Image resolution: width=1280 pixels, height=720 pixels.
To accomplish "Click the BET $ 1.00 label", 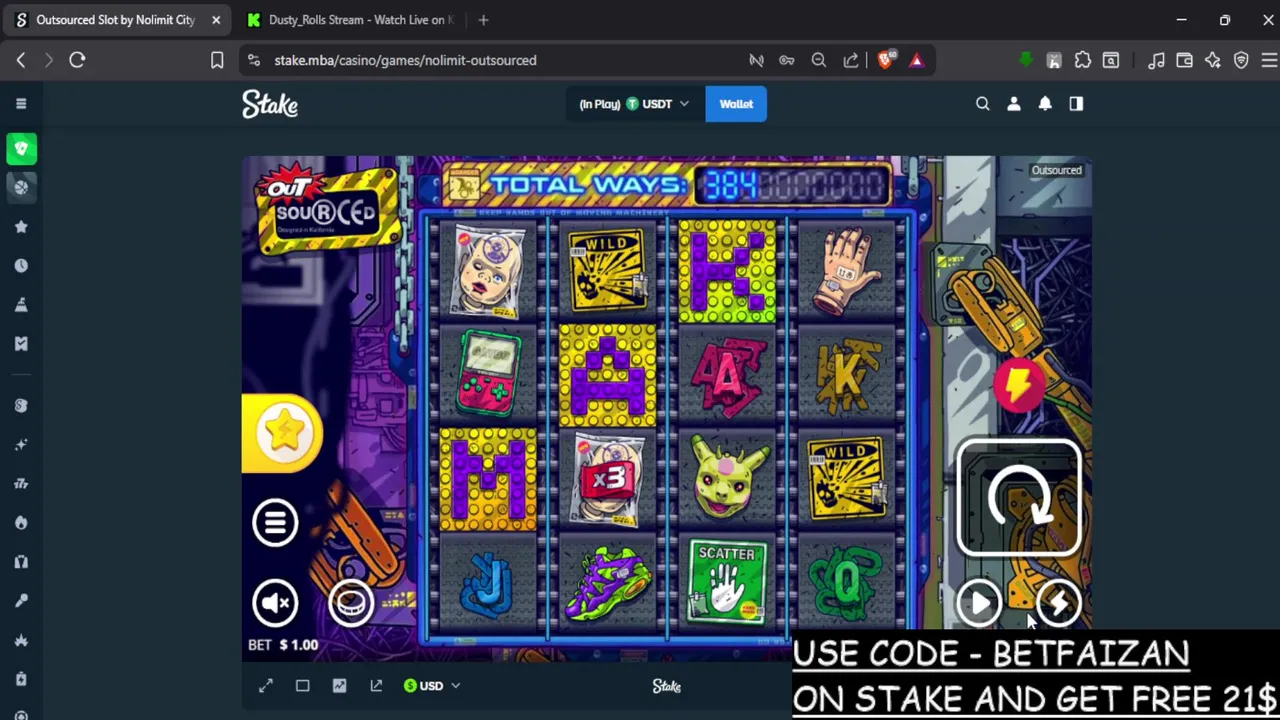I will click(283, 645).
